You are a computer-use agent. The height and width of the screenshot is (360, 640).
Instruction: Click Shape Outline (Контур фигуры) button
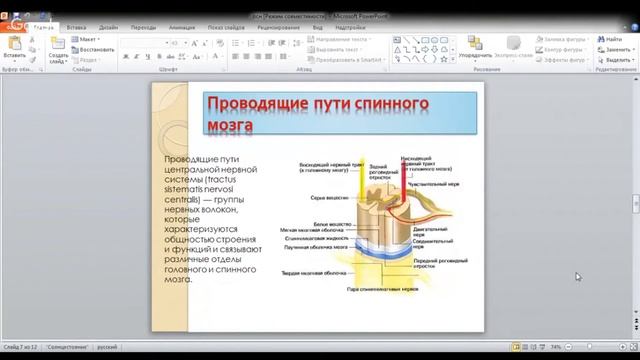click(x=560, y=49)
